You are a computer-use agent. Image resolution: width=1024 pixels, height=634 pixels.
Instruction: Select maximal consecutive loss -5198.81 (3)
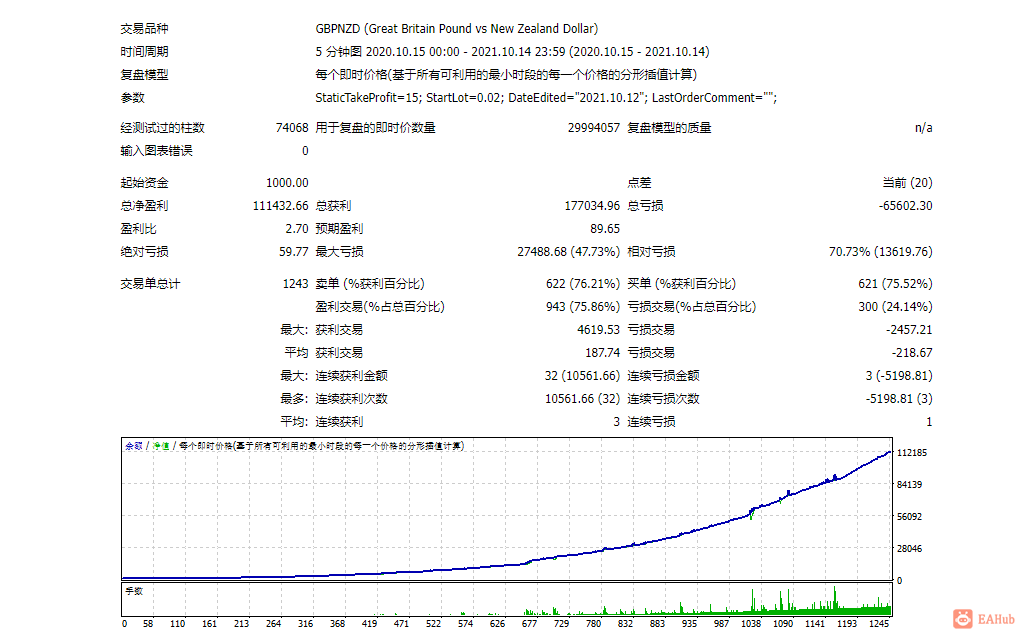tap(899, 398)
